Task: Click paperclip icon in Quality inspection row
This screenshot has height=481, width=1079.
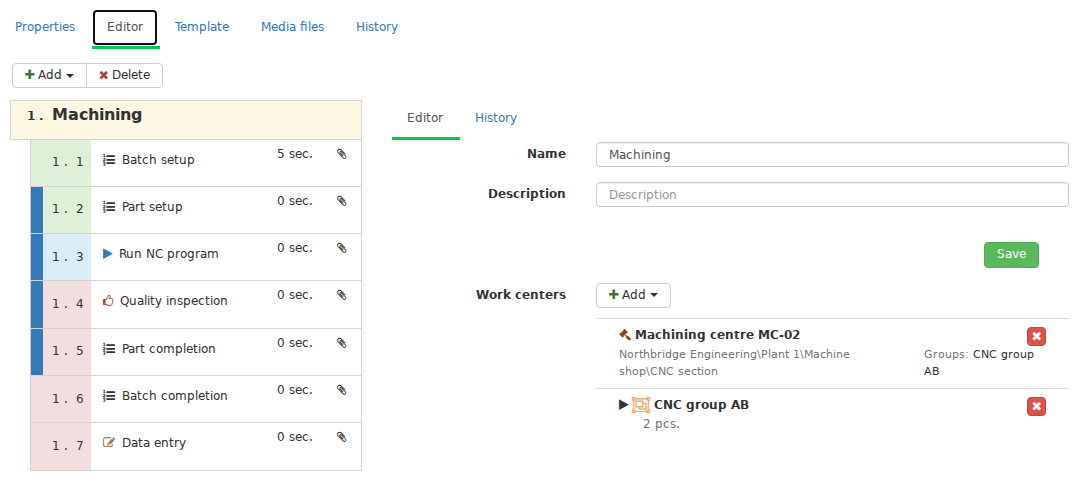Action: pyautogui.click(x=341, y=295)
